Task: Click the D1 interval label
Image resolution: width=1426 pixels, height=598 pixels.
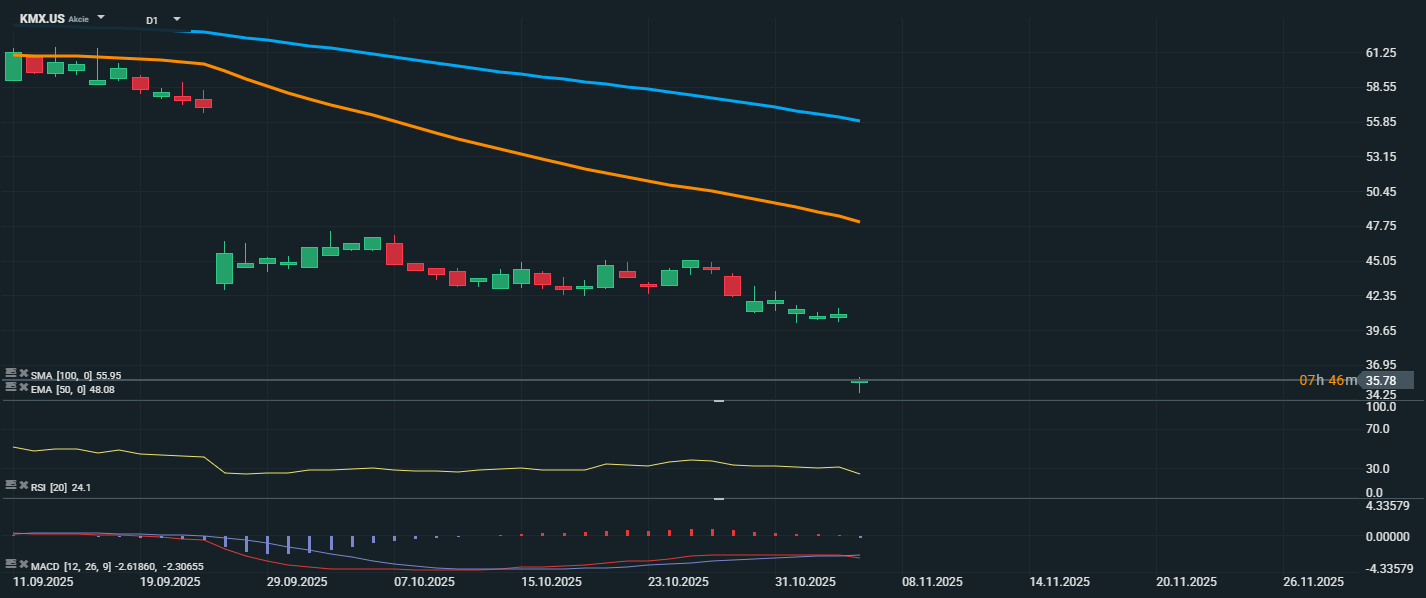Action: point(152,20)
